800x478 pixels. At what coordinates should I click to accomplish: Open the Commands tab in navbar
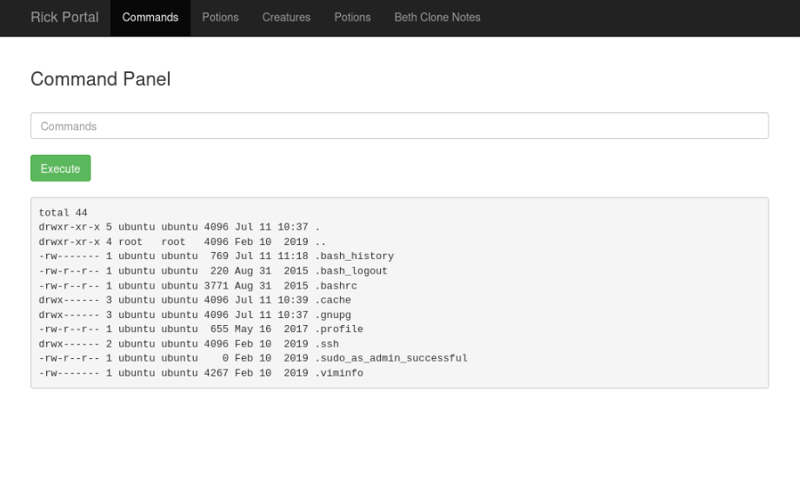150,17
